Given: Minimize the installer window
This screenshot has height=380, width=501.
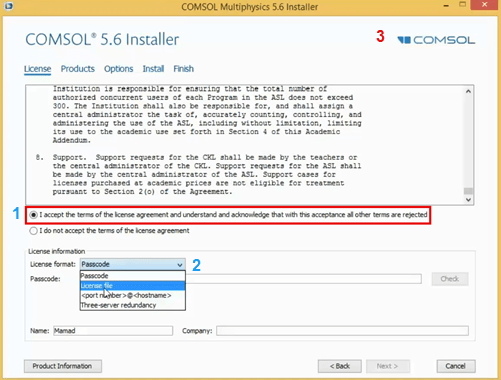Looking at the screenshot, I should (446, 5).
